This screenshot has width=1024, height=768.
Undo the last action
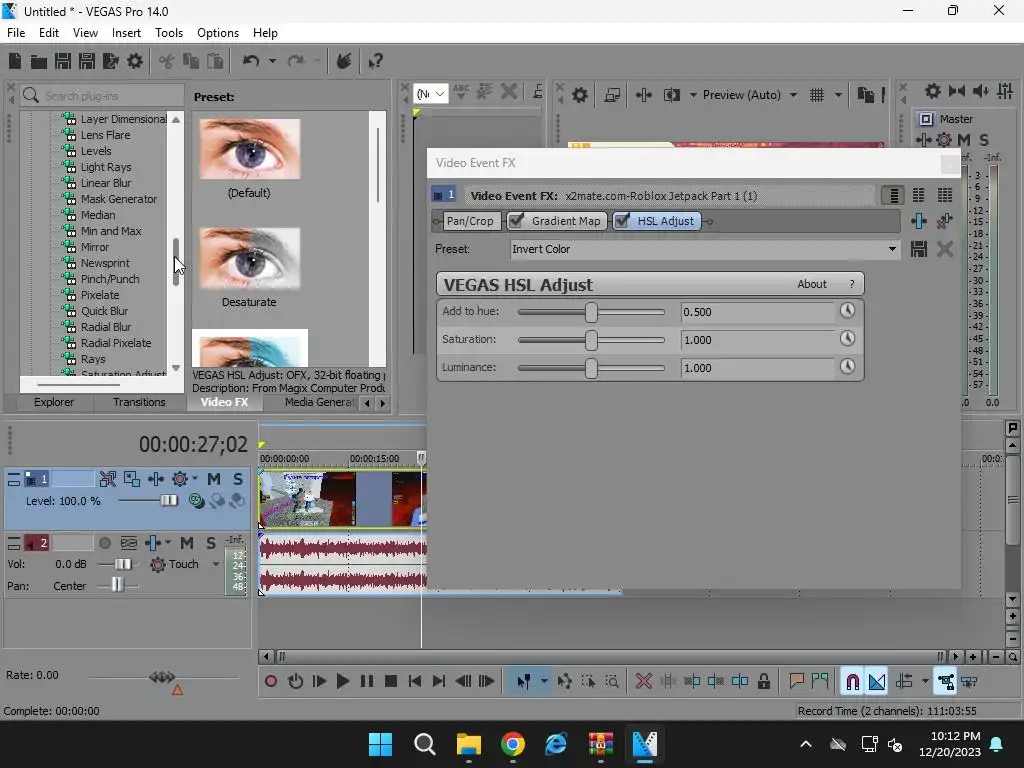pos(251,61)
